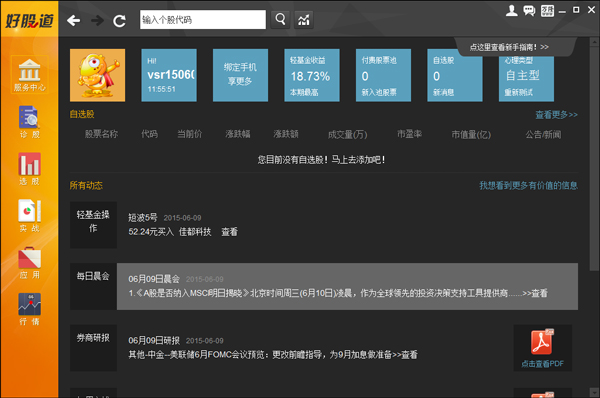Sort by 市盈率 column header

click(x=409, y=134)
